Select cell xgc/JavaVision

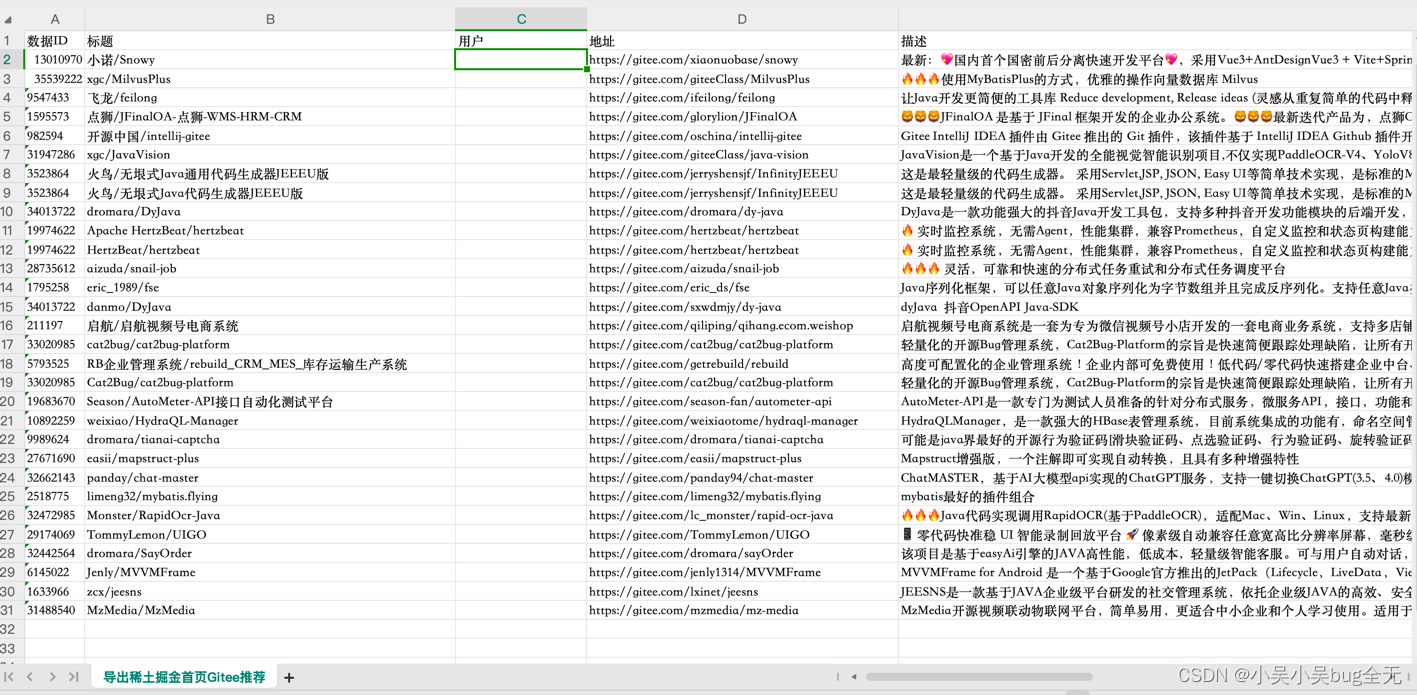[x=270, y=155]
